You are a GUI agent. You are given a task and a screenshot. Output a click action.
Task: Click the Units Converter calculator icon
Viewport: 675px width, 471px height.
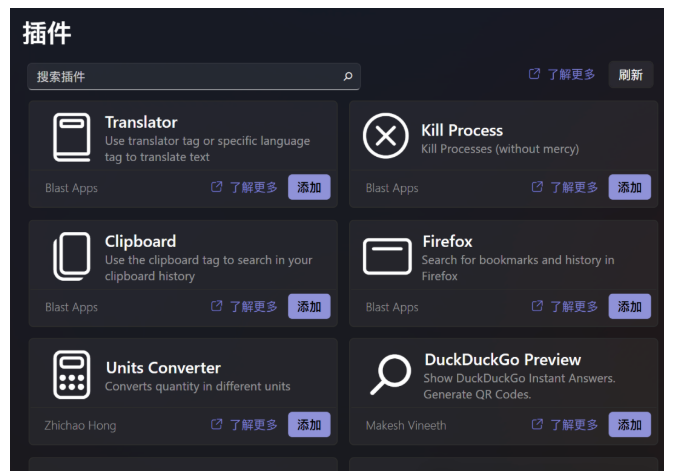pyautogui.click(x=72, y=375)
